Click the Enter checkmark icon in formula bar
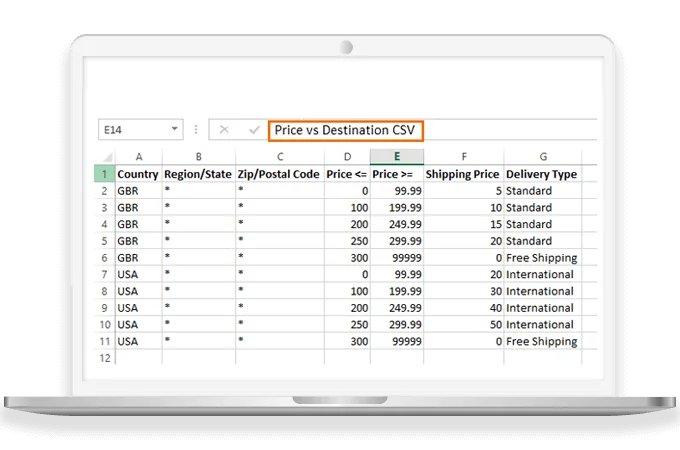 click(x=254, y=130)
